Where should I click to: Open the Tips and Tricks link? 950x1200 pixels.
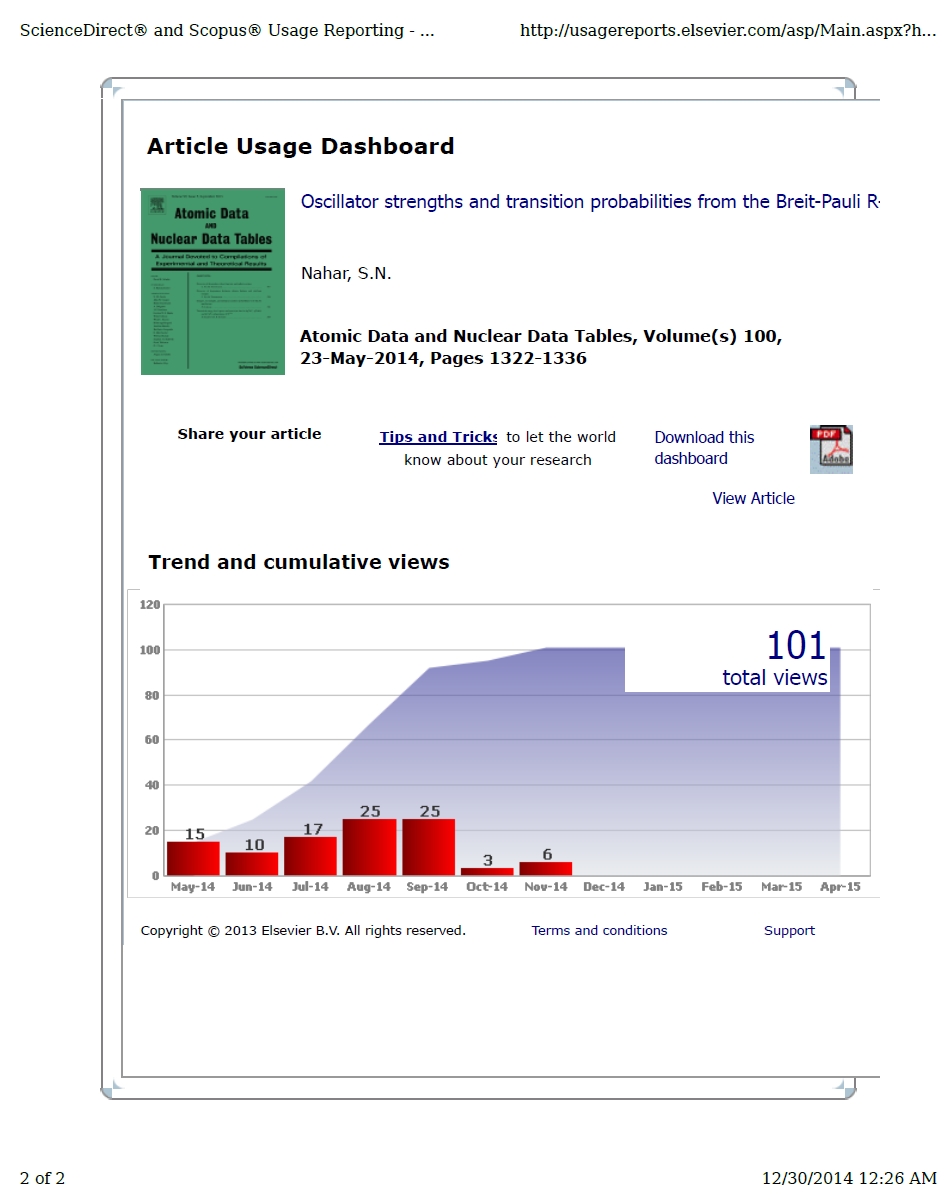click(x=438, y=437)
